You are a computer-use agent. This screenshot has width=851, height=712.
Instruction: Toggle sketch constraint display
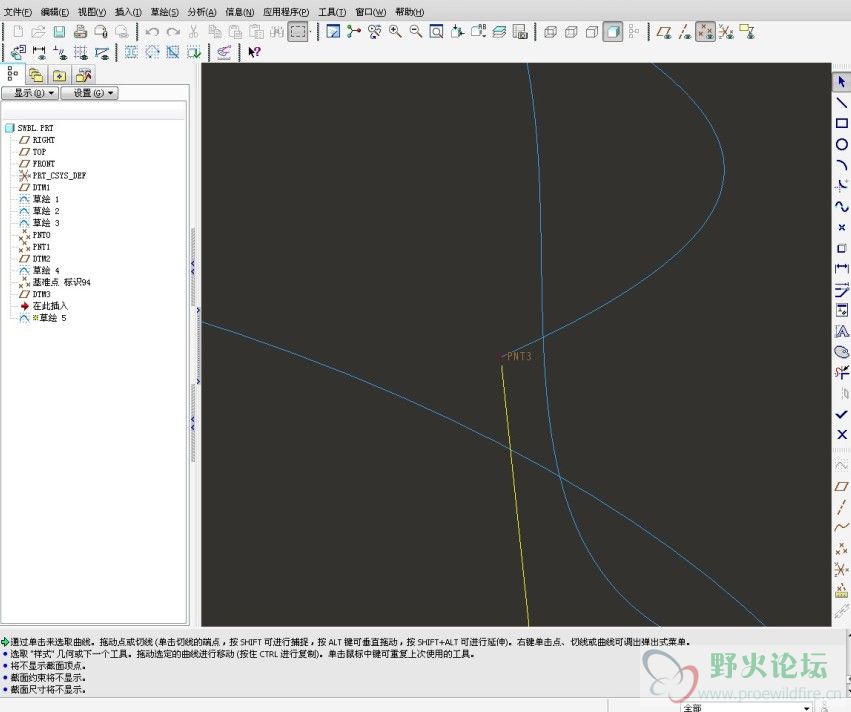click(x=60, y=52)
